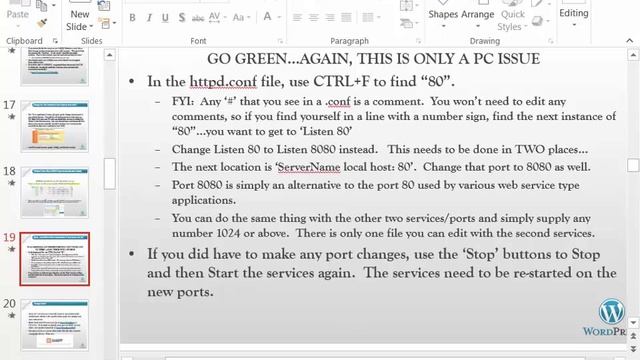Toggle Italic formatting
Image resolution: width=640 pixels, height=360 pixels.
pyautogui.click(x=149, y=18)
